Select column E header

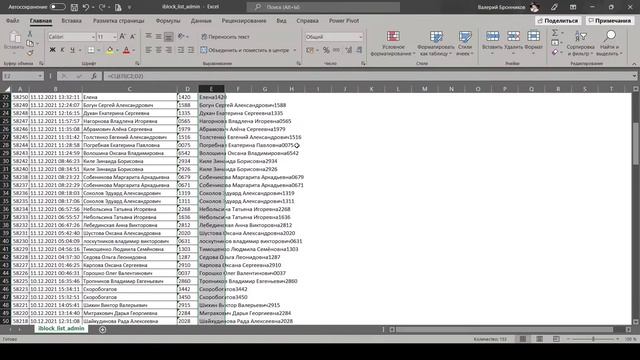211,89
